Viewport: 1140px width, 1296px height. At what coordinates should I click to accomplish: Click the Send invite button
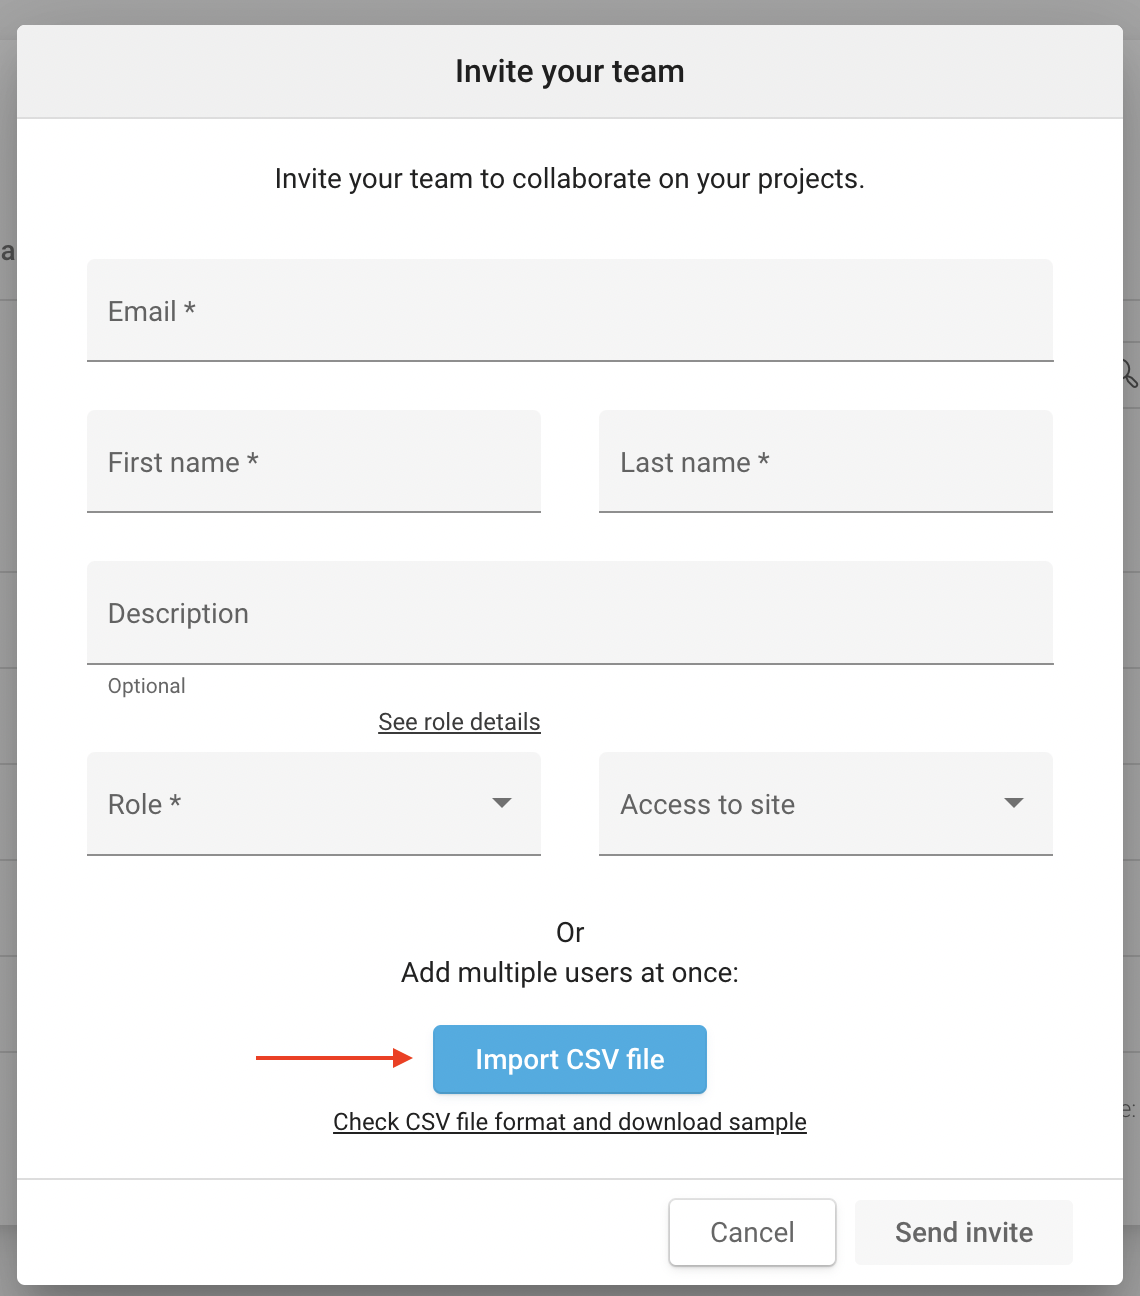pos(963,1232)
